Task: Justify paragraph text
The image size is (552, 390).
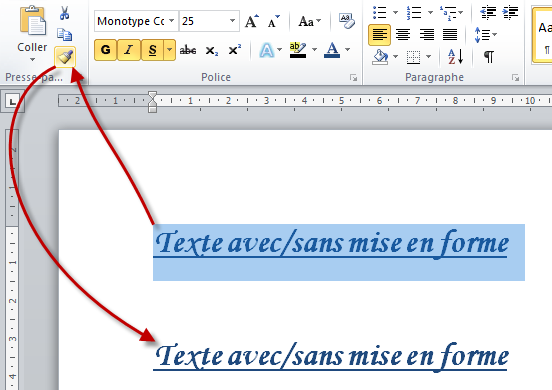Action: (x=450, y=35)
